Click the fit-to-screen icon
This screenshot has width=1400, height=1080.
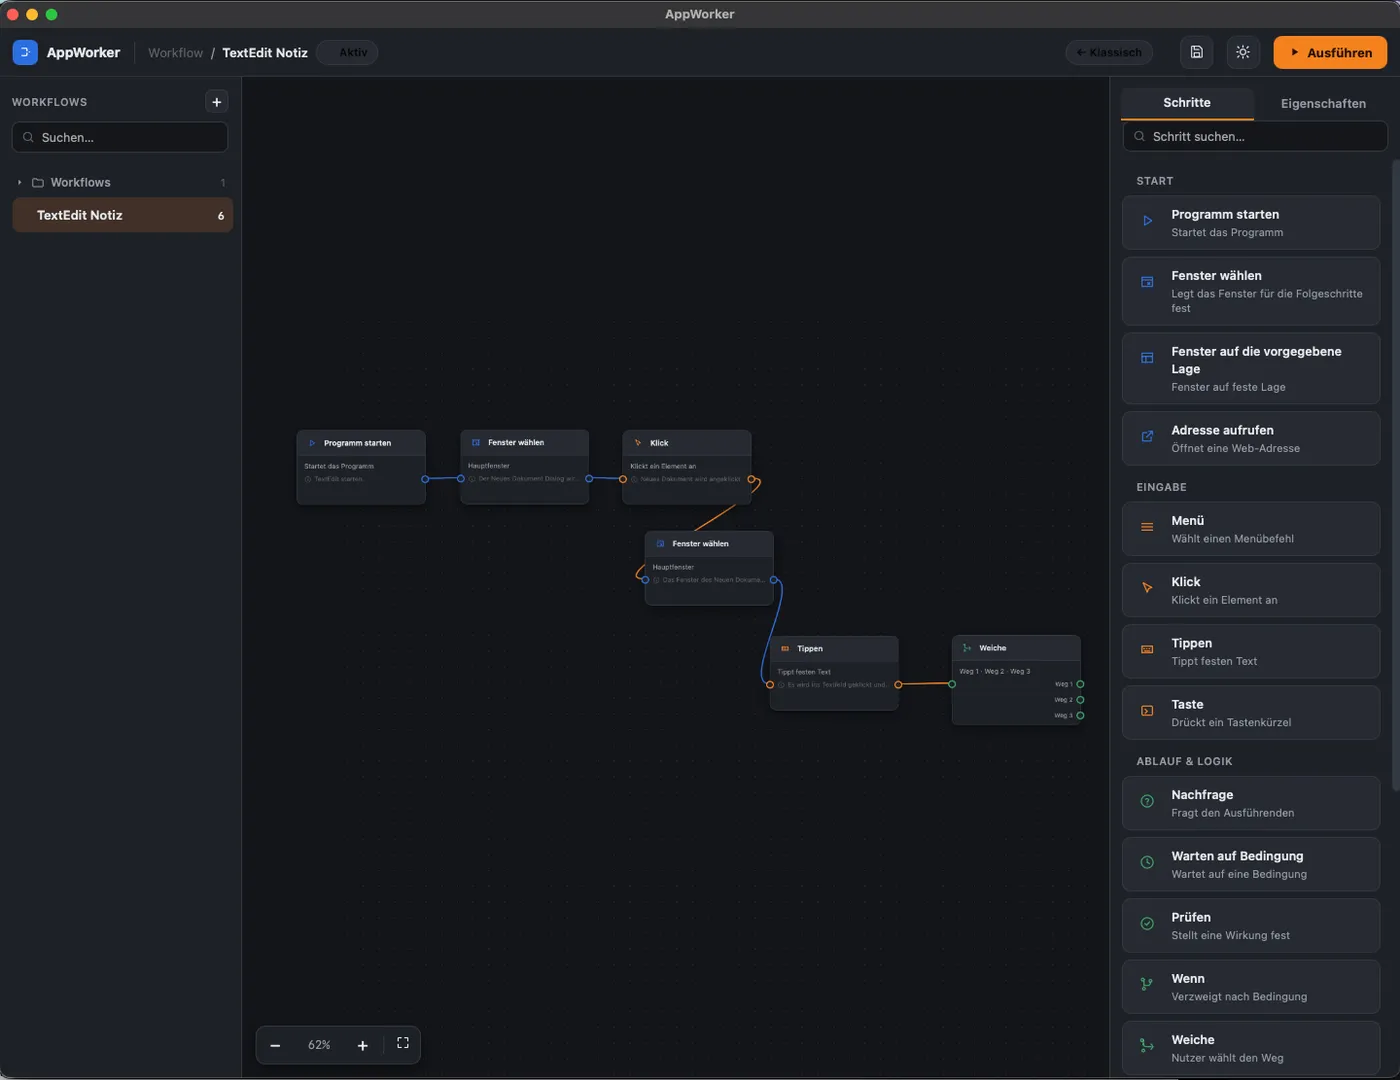point(403,1043)
